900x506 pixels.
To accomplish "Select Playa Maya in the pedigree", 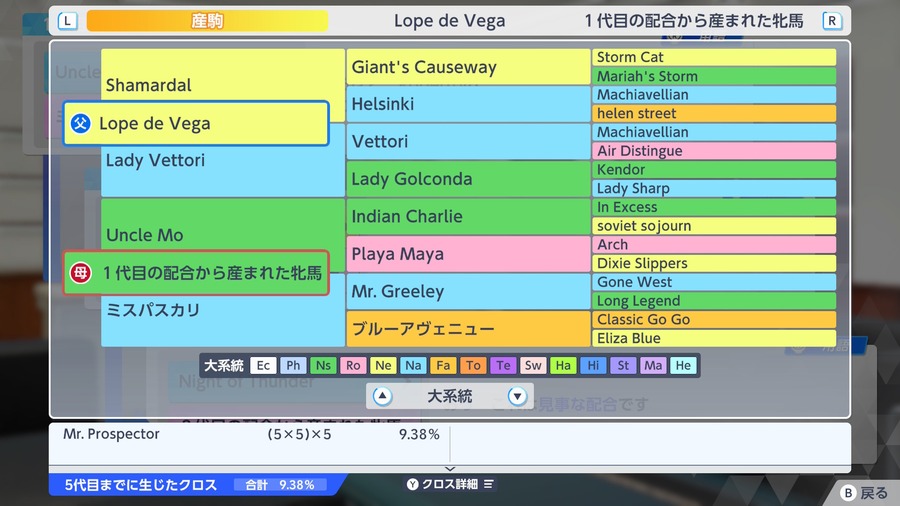I will pos(468,254).
